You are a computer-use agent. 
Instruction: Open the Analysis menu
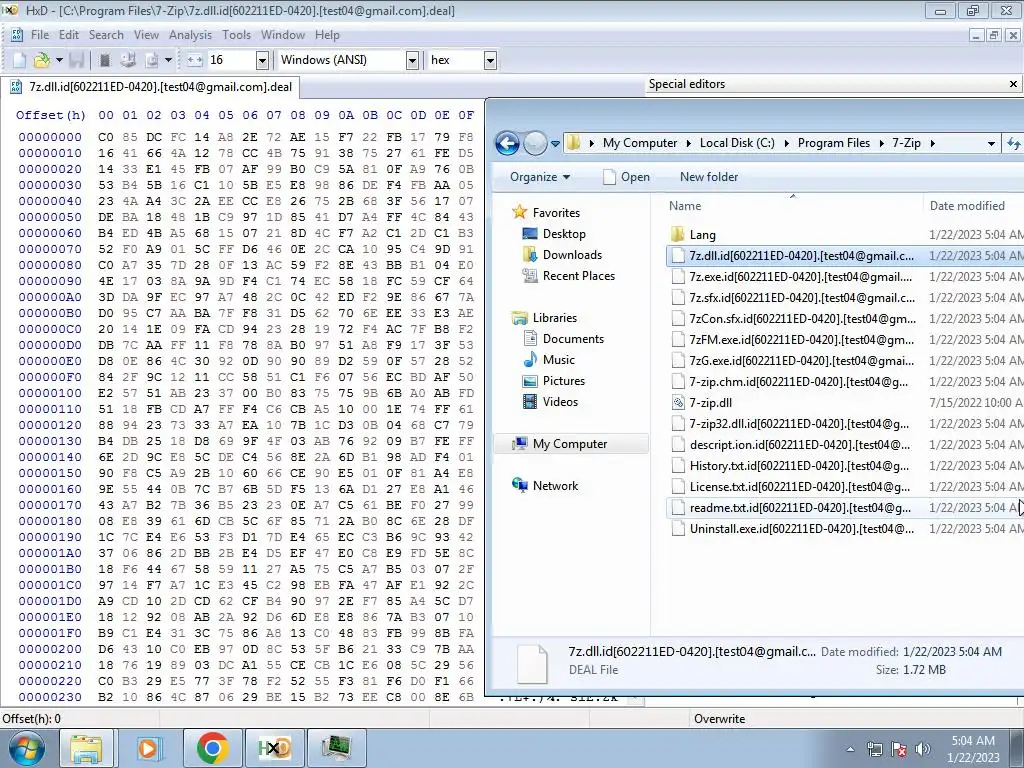tap(190, 35)
